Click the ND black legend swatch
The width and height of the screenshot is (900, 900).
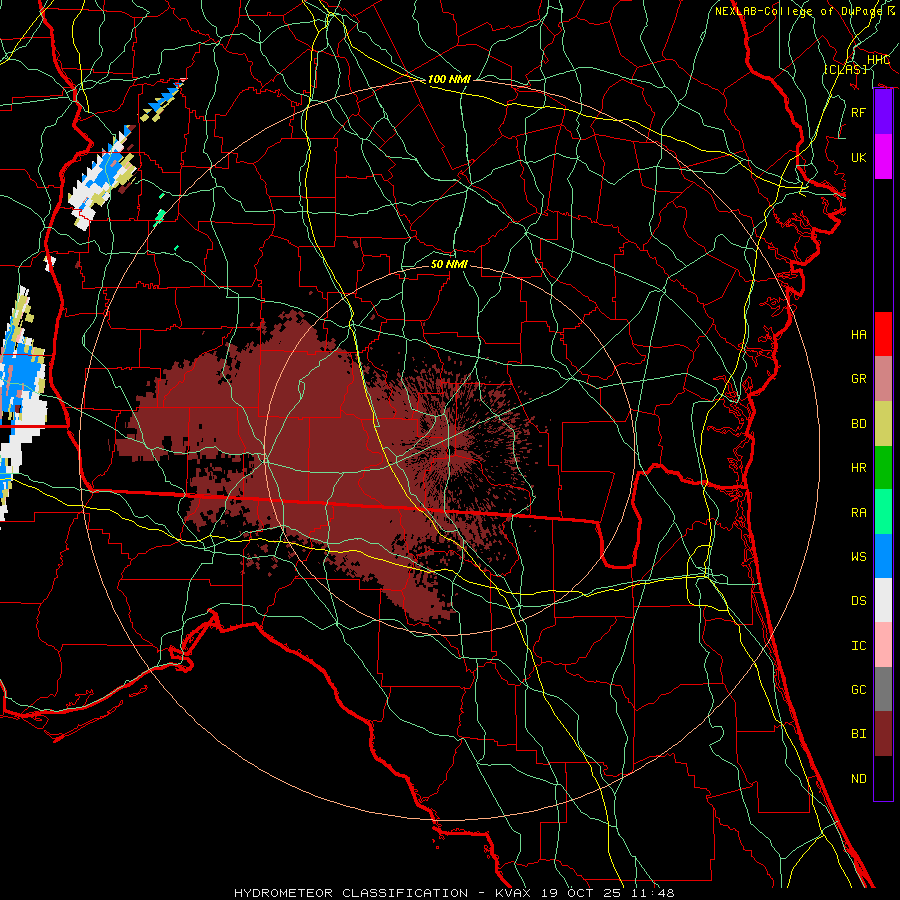coord(883,778)
